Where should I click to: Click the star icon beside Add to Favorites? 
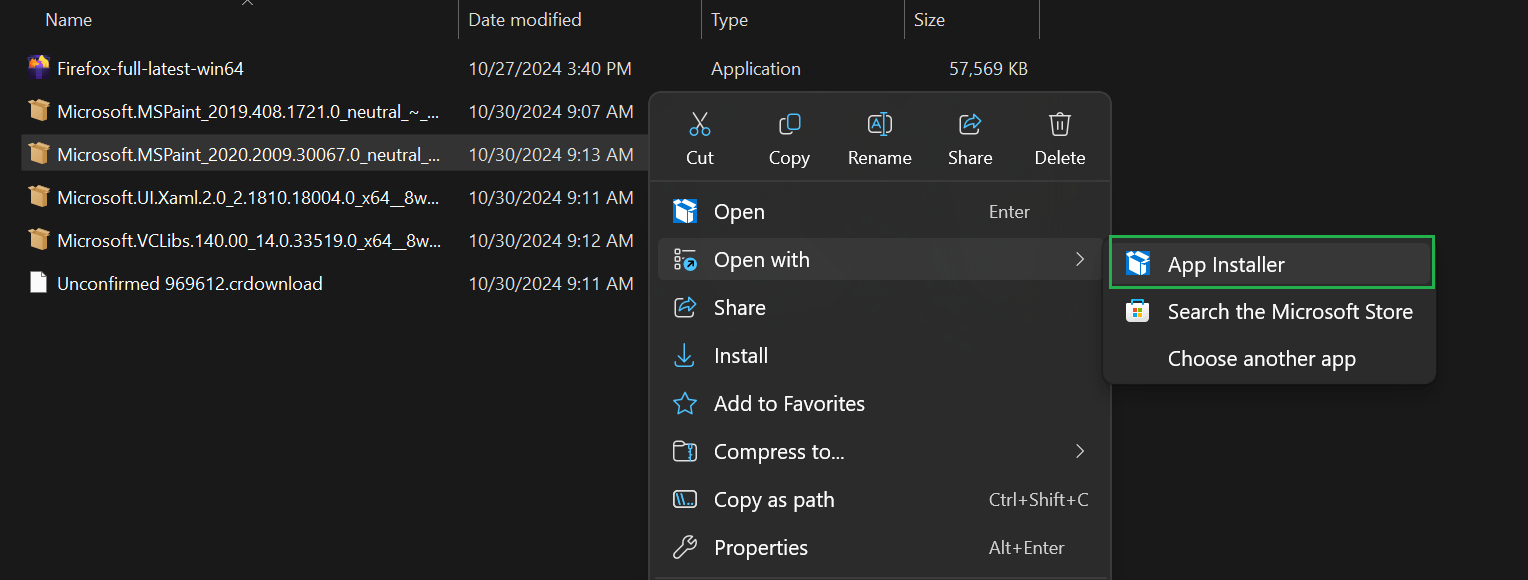coord(685,403)
